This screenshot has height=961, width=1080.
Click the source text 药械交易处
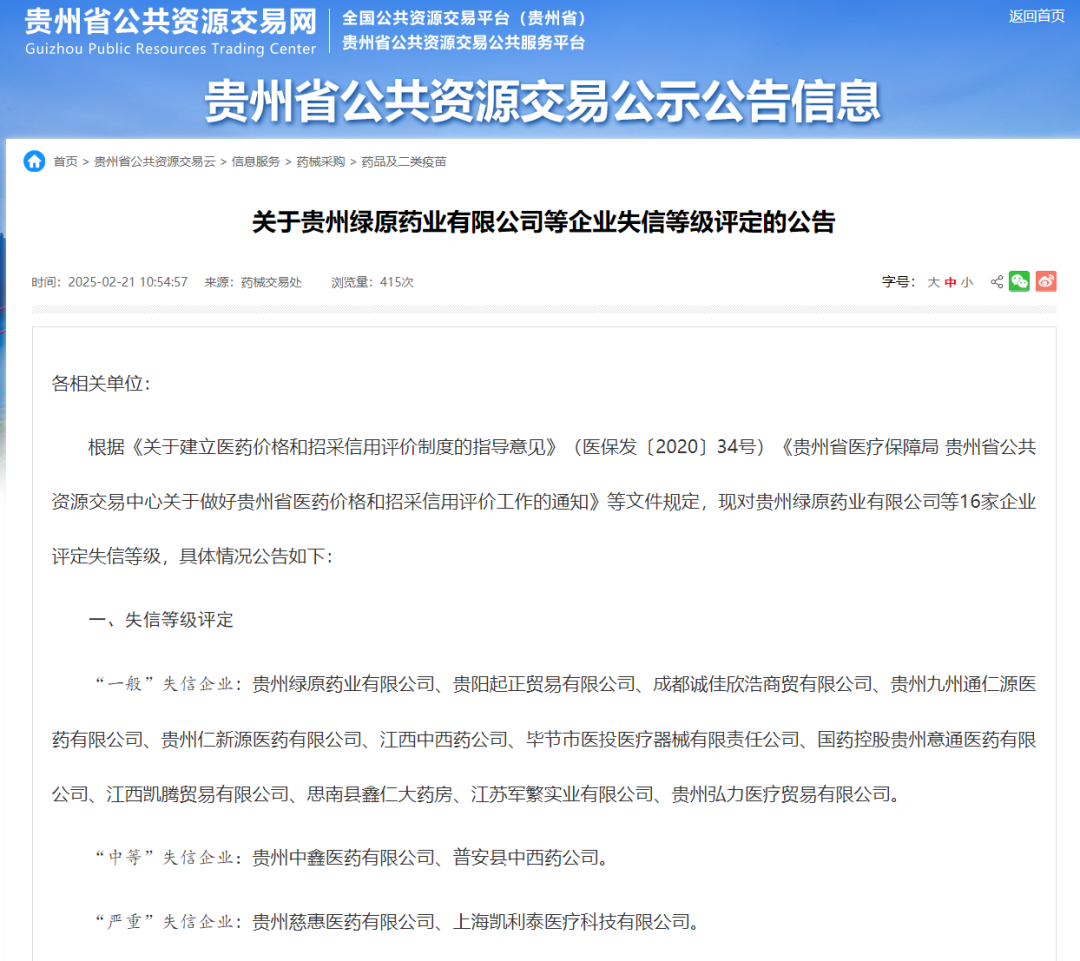(x=271, y=282)
